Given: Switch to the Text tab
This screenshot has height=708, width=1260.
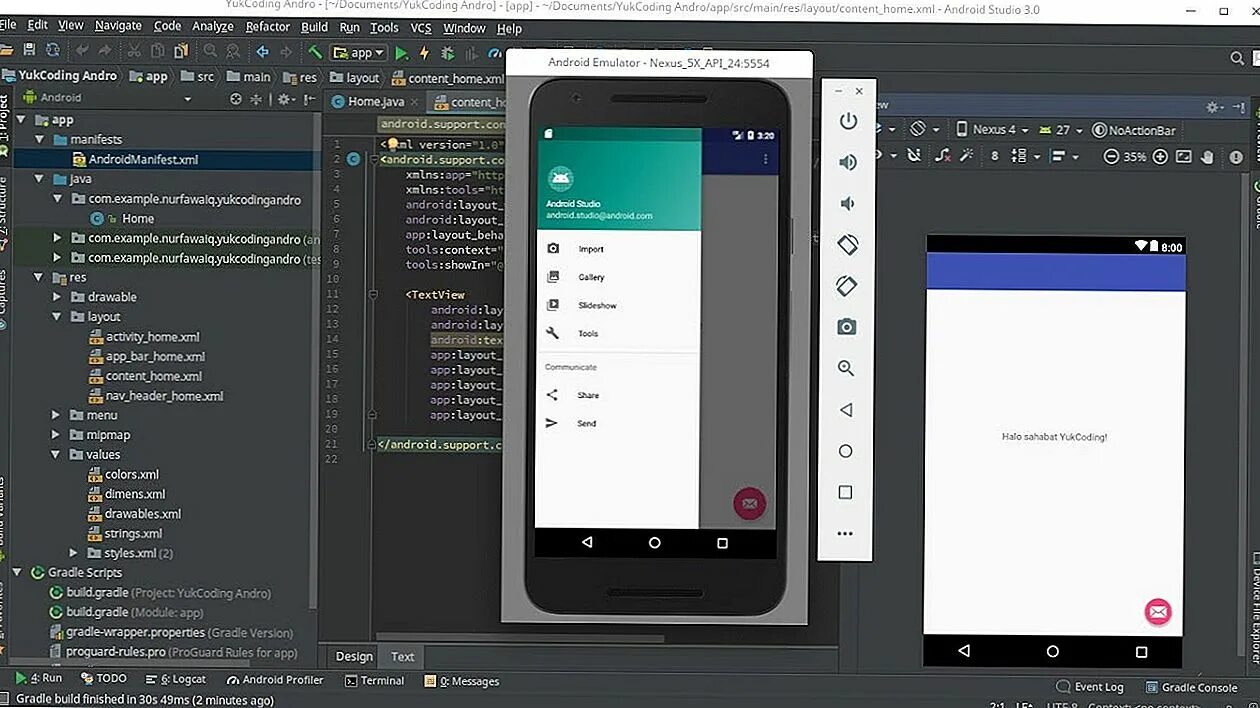Looking at the screenshot, I should click(403, 657).
